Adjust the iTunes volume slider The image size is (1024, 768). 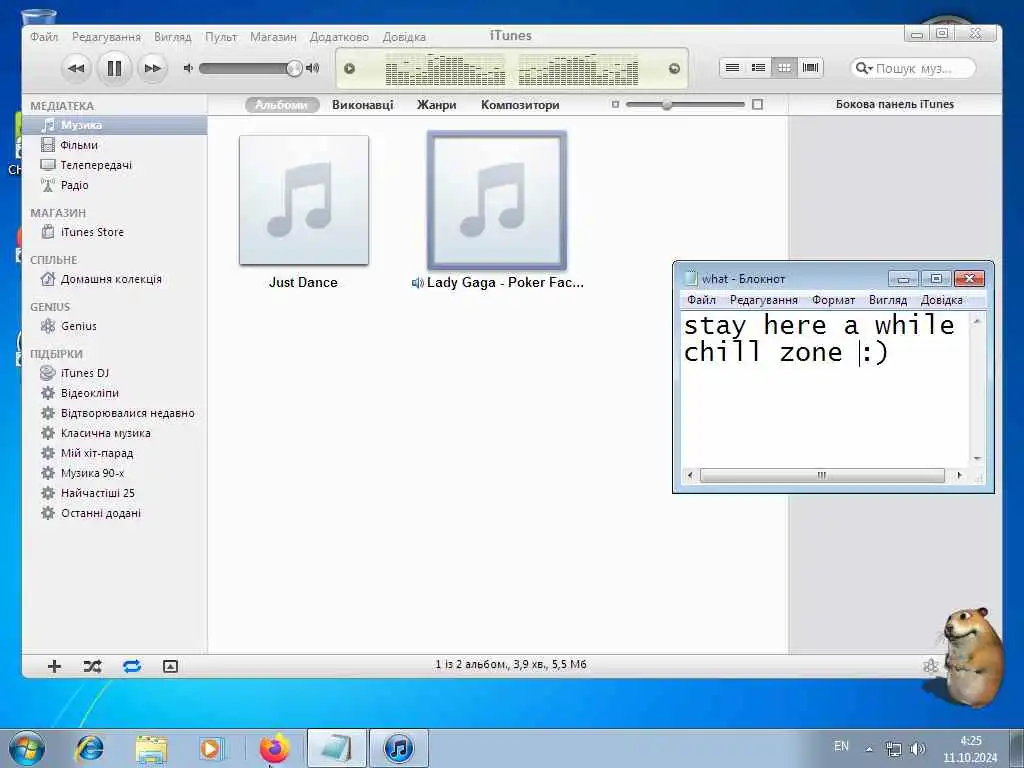[295, 68]
